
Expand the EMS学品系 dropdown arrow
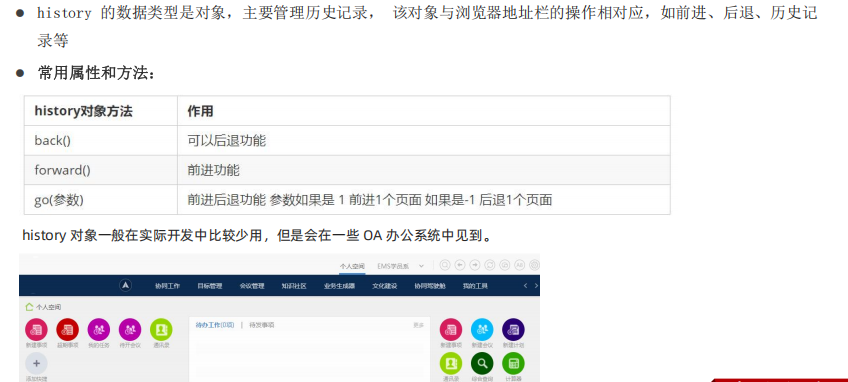(422, 266)
